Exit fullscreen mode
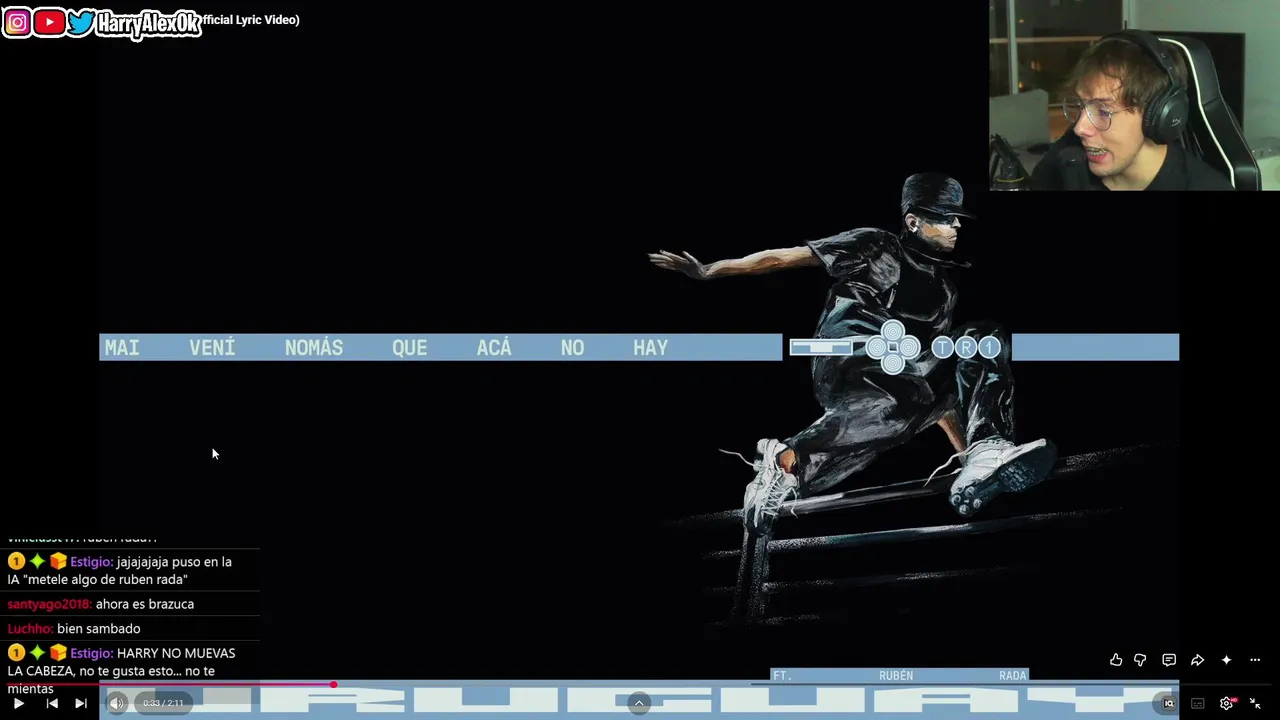Screen dimensions: 1280x720 pos(1255,703)
